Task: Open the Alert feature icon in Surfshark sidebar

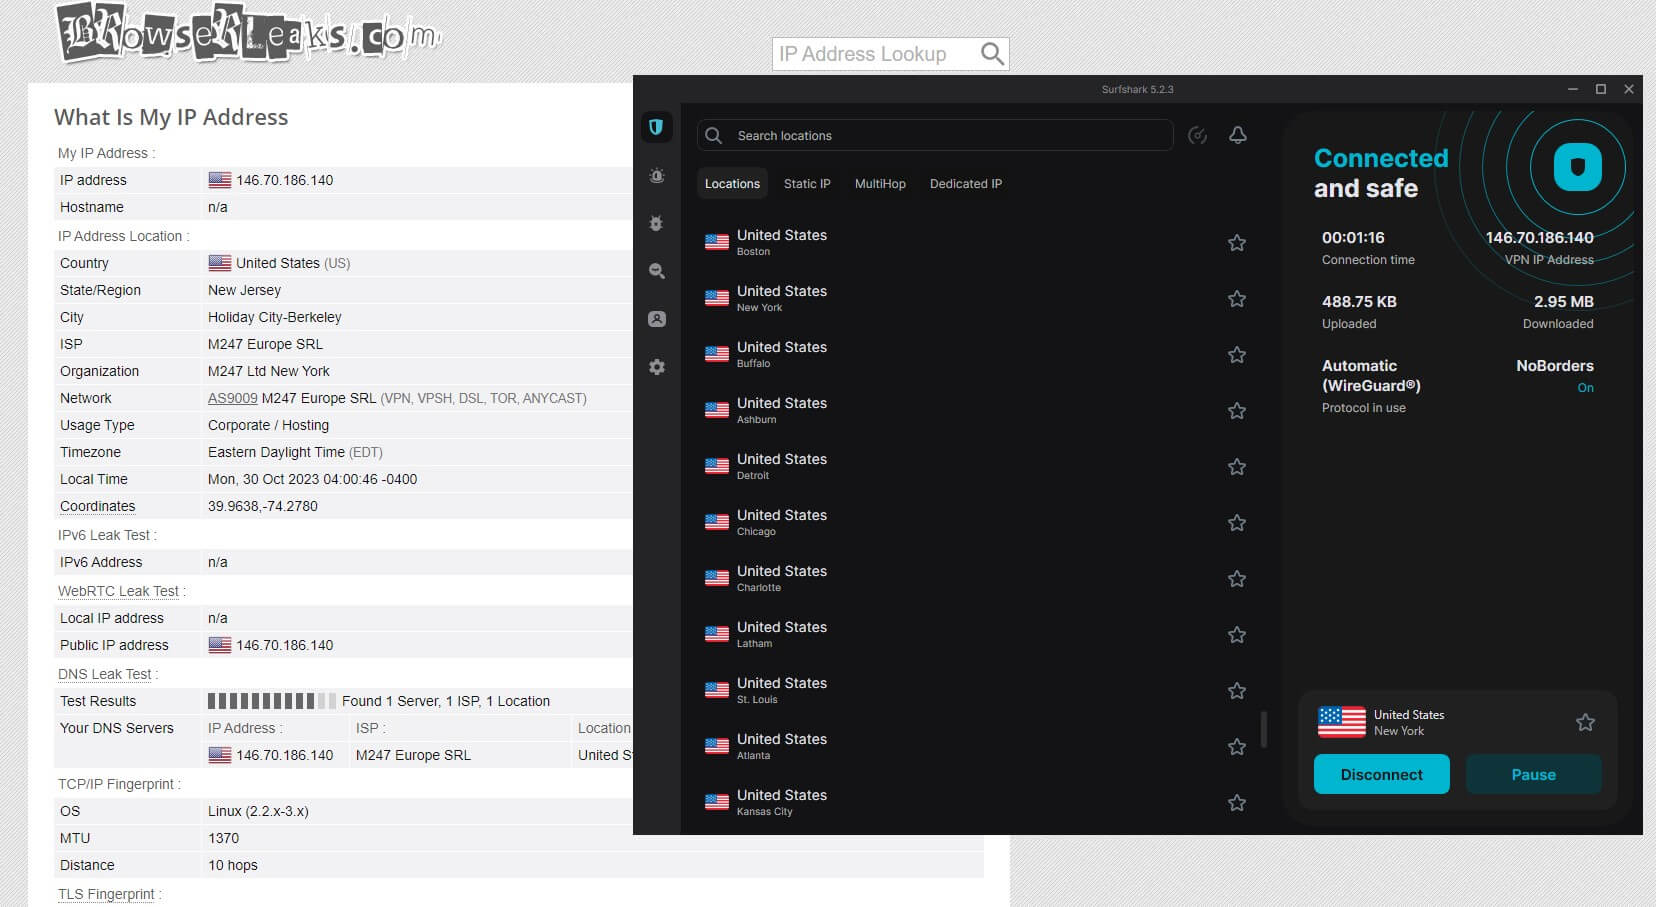Action: coord(657,176)
